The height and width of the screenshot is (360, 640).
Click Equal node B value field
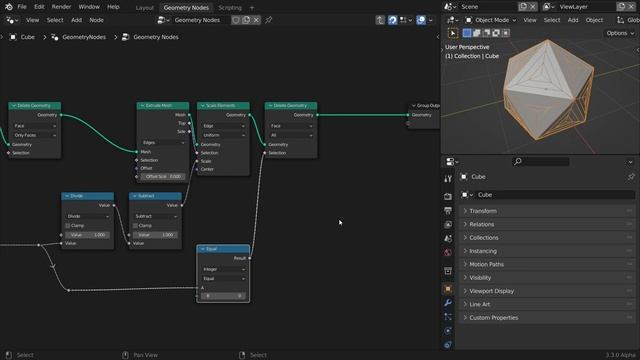223,296
